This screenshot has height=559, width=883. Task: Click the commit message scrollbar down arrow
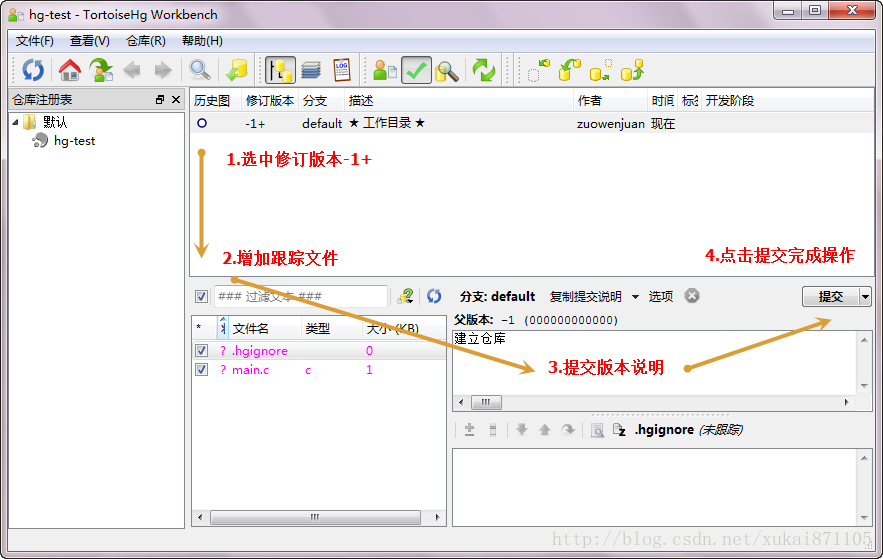[x=864, y=386]
